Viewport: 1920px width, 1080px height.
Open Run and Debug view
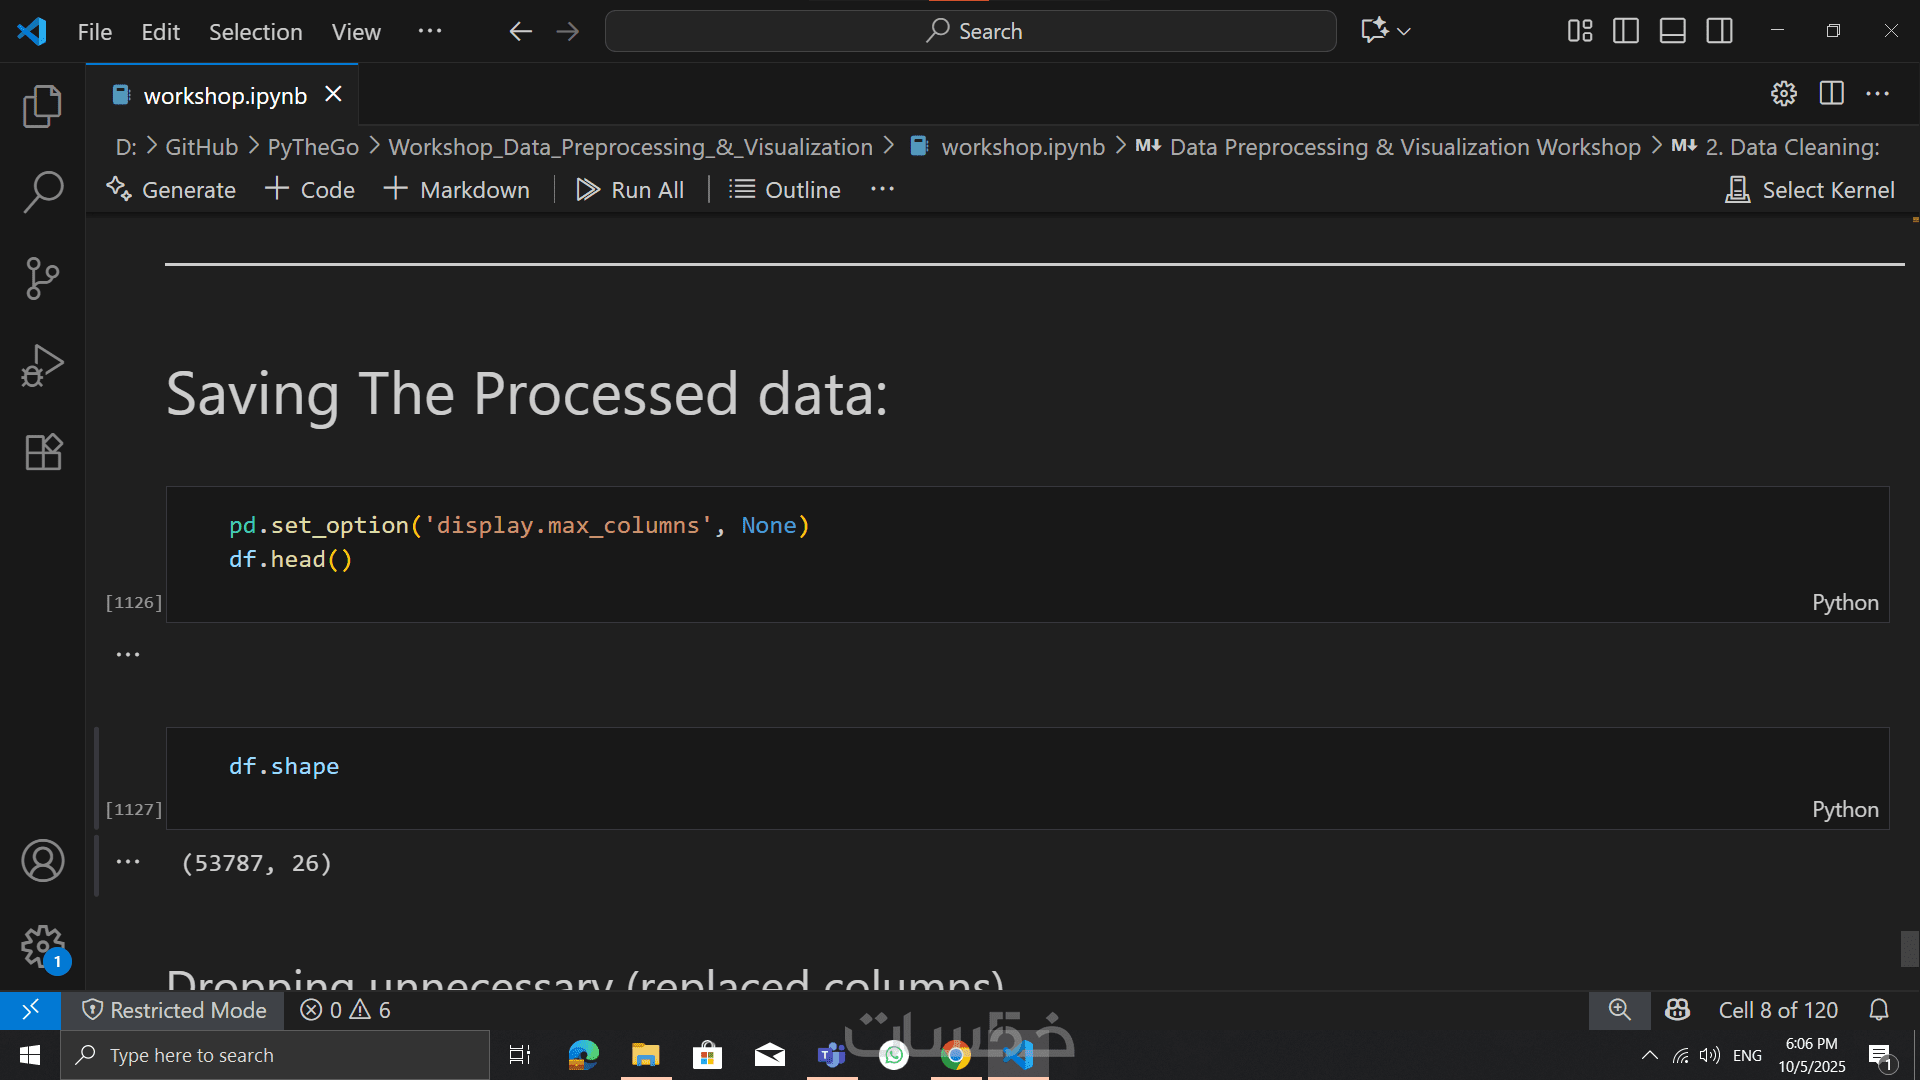tap(42, 365)
